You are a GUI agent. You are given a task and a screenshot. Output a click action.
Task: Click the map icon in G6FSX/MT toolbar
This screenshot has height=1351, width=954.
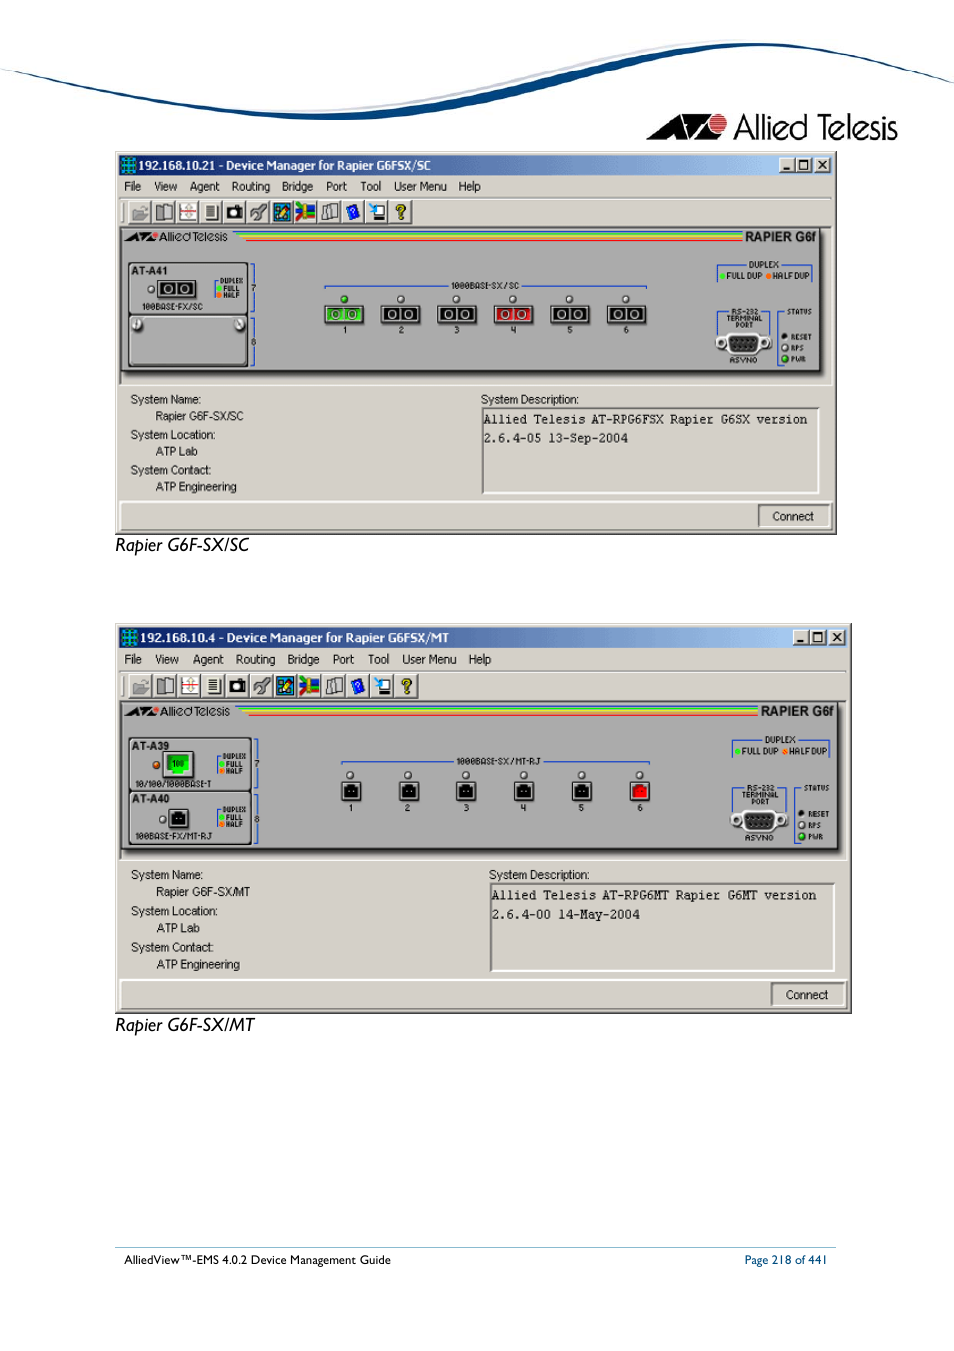click(334, 686)
